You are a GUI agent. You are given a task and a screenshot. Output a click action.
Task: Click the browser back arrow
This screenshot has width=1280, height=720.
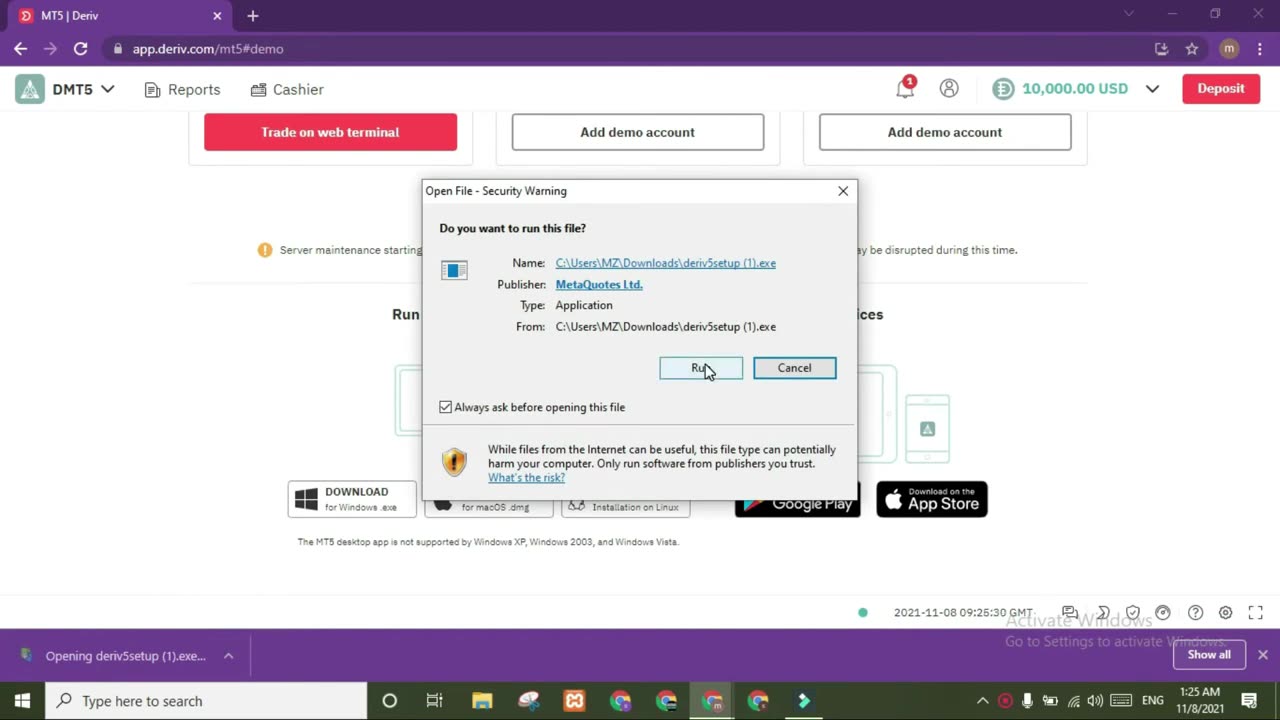pyautogui.click(x=21, y=48)
